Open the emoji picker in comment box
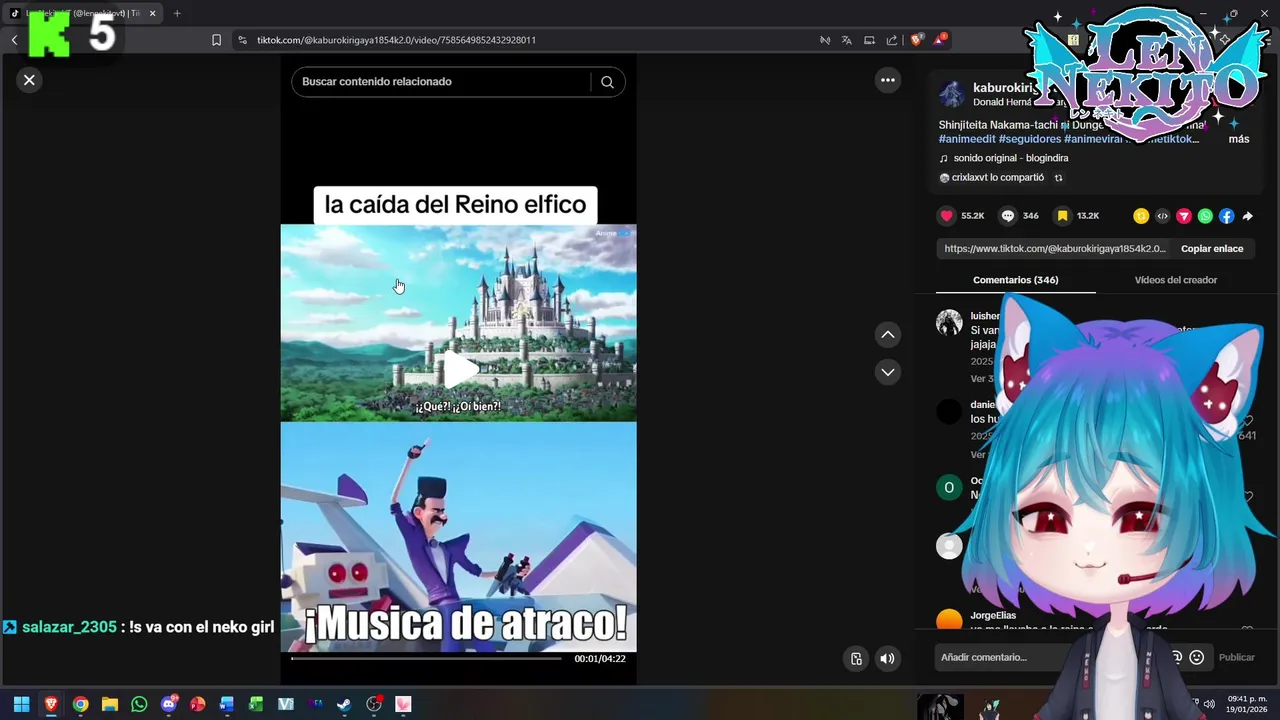Image resolution: width=1280 pixels, height=720 pixels. pyautogui.click(x=1196, y=657)
